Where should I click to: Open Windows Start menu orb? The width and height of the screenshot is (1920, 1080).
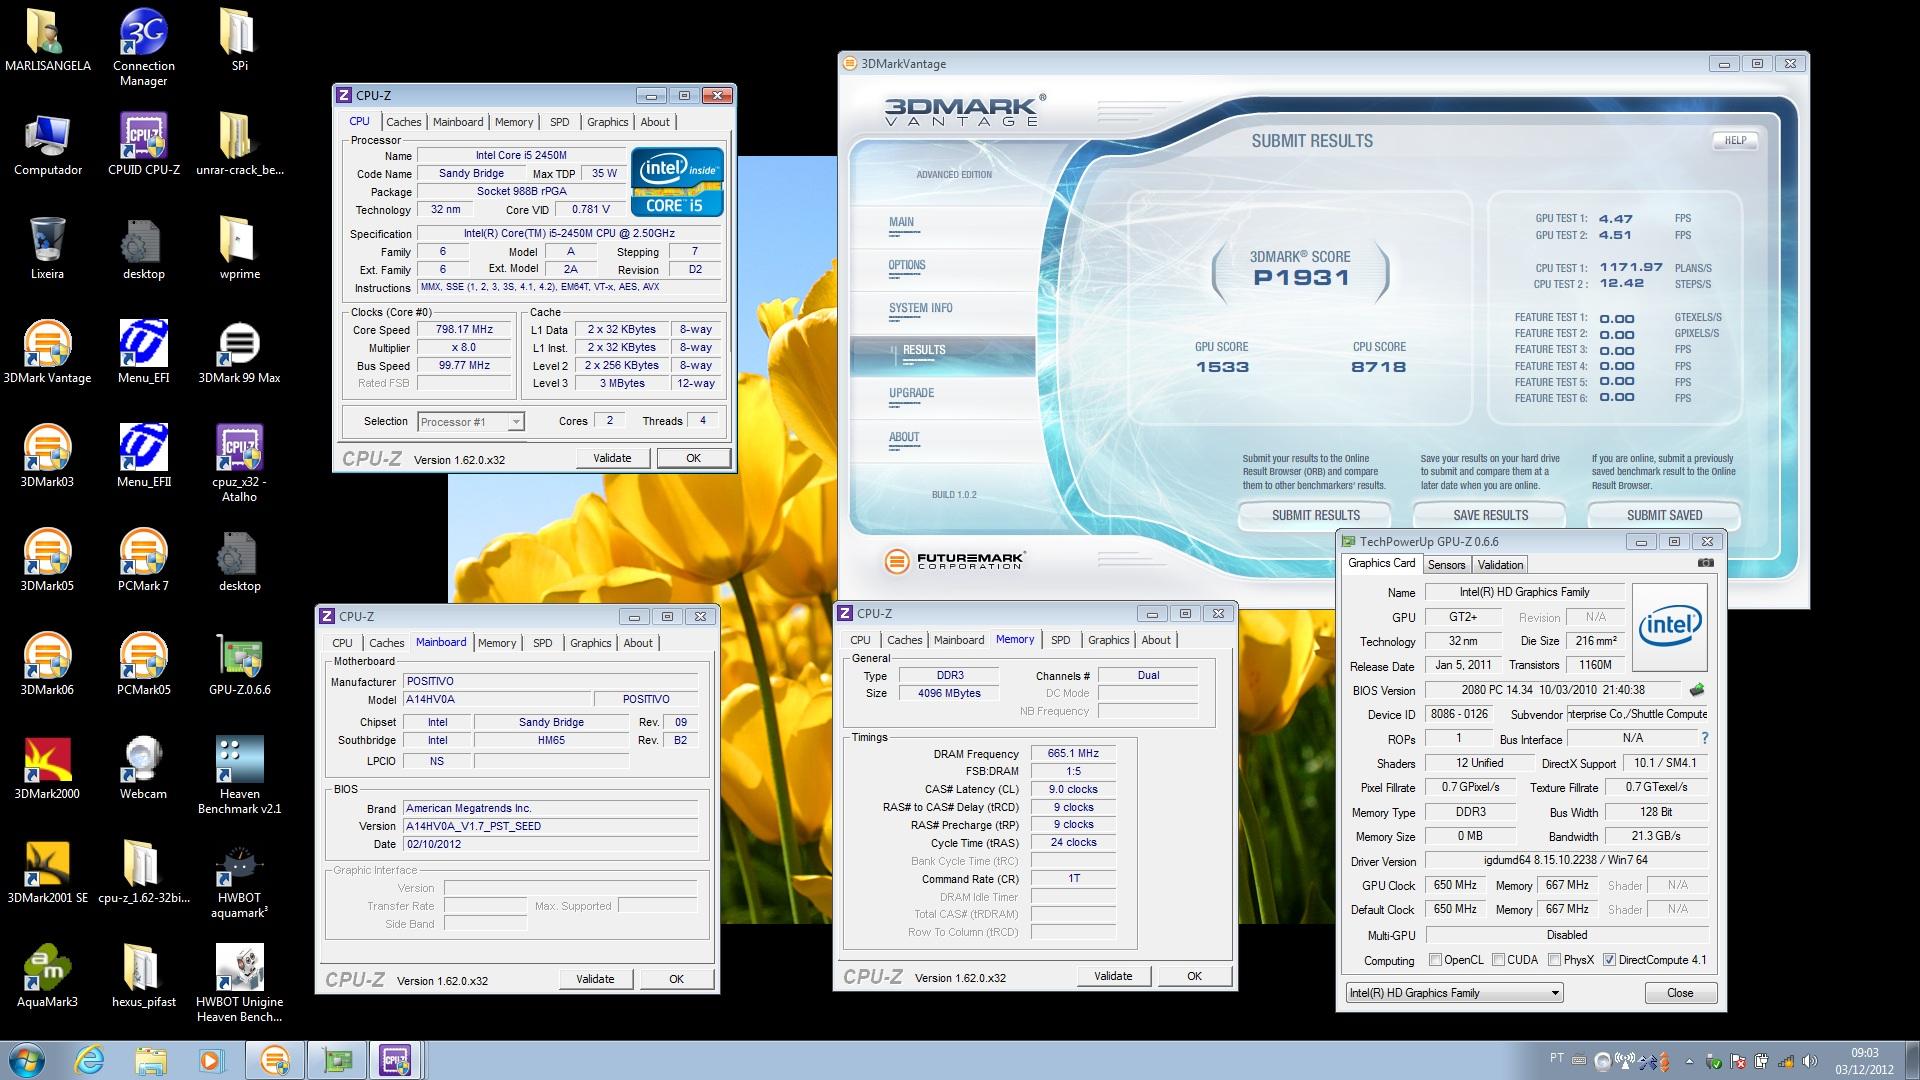coord(26,1060)
